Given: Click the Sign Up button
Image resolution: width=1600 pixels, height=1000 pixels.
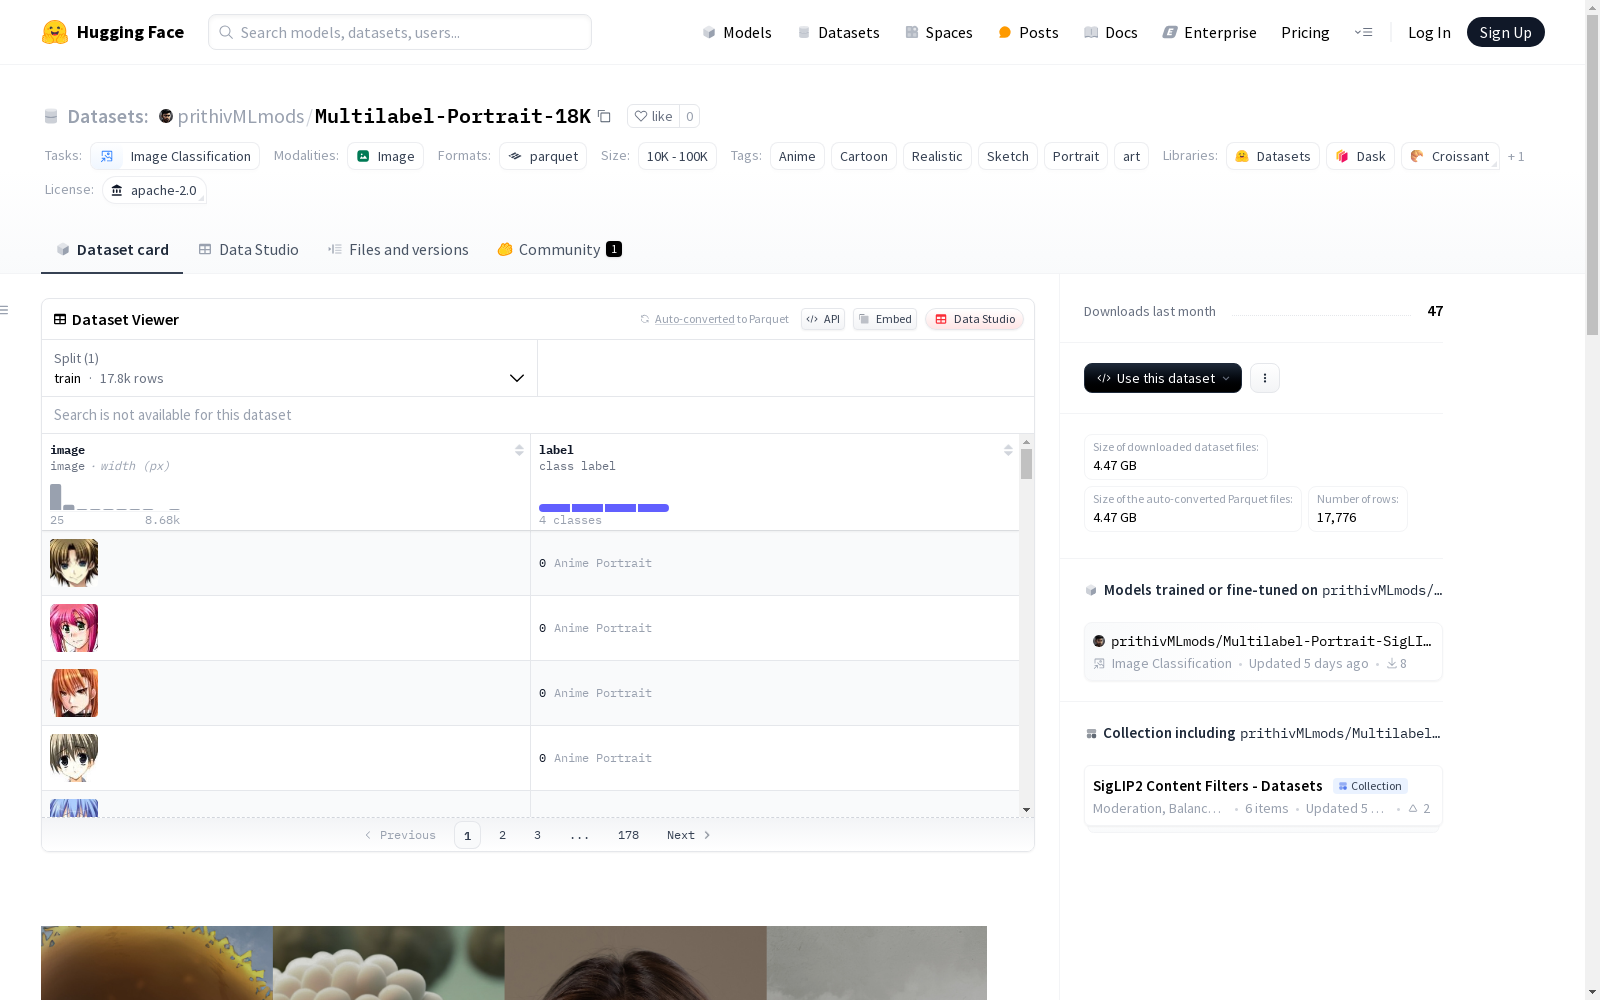Looking at the screenshot, I should tap(1505, 32).
